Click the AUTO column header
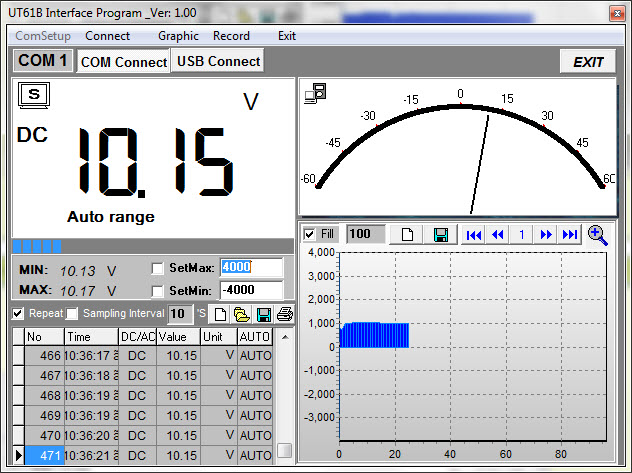The image size is (632, 473). (255, 337)
